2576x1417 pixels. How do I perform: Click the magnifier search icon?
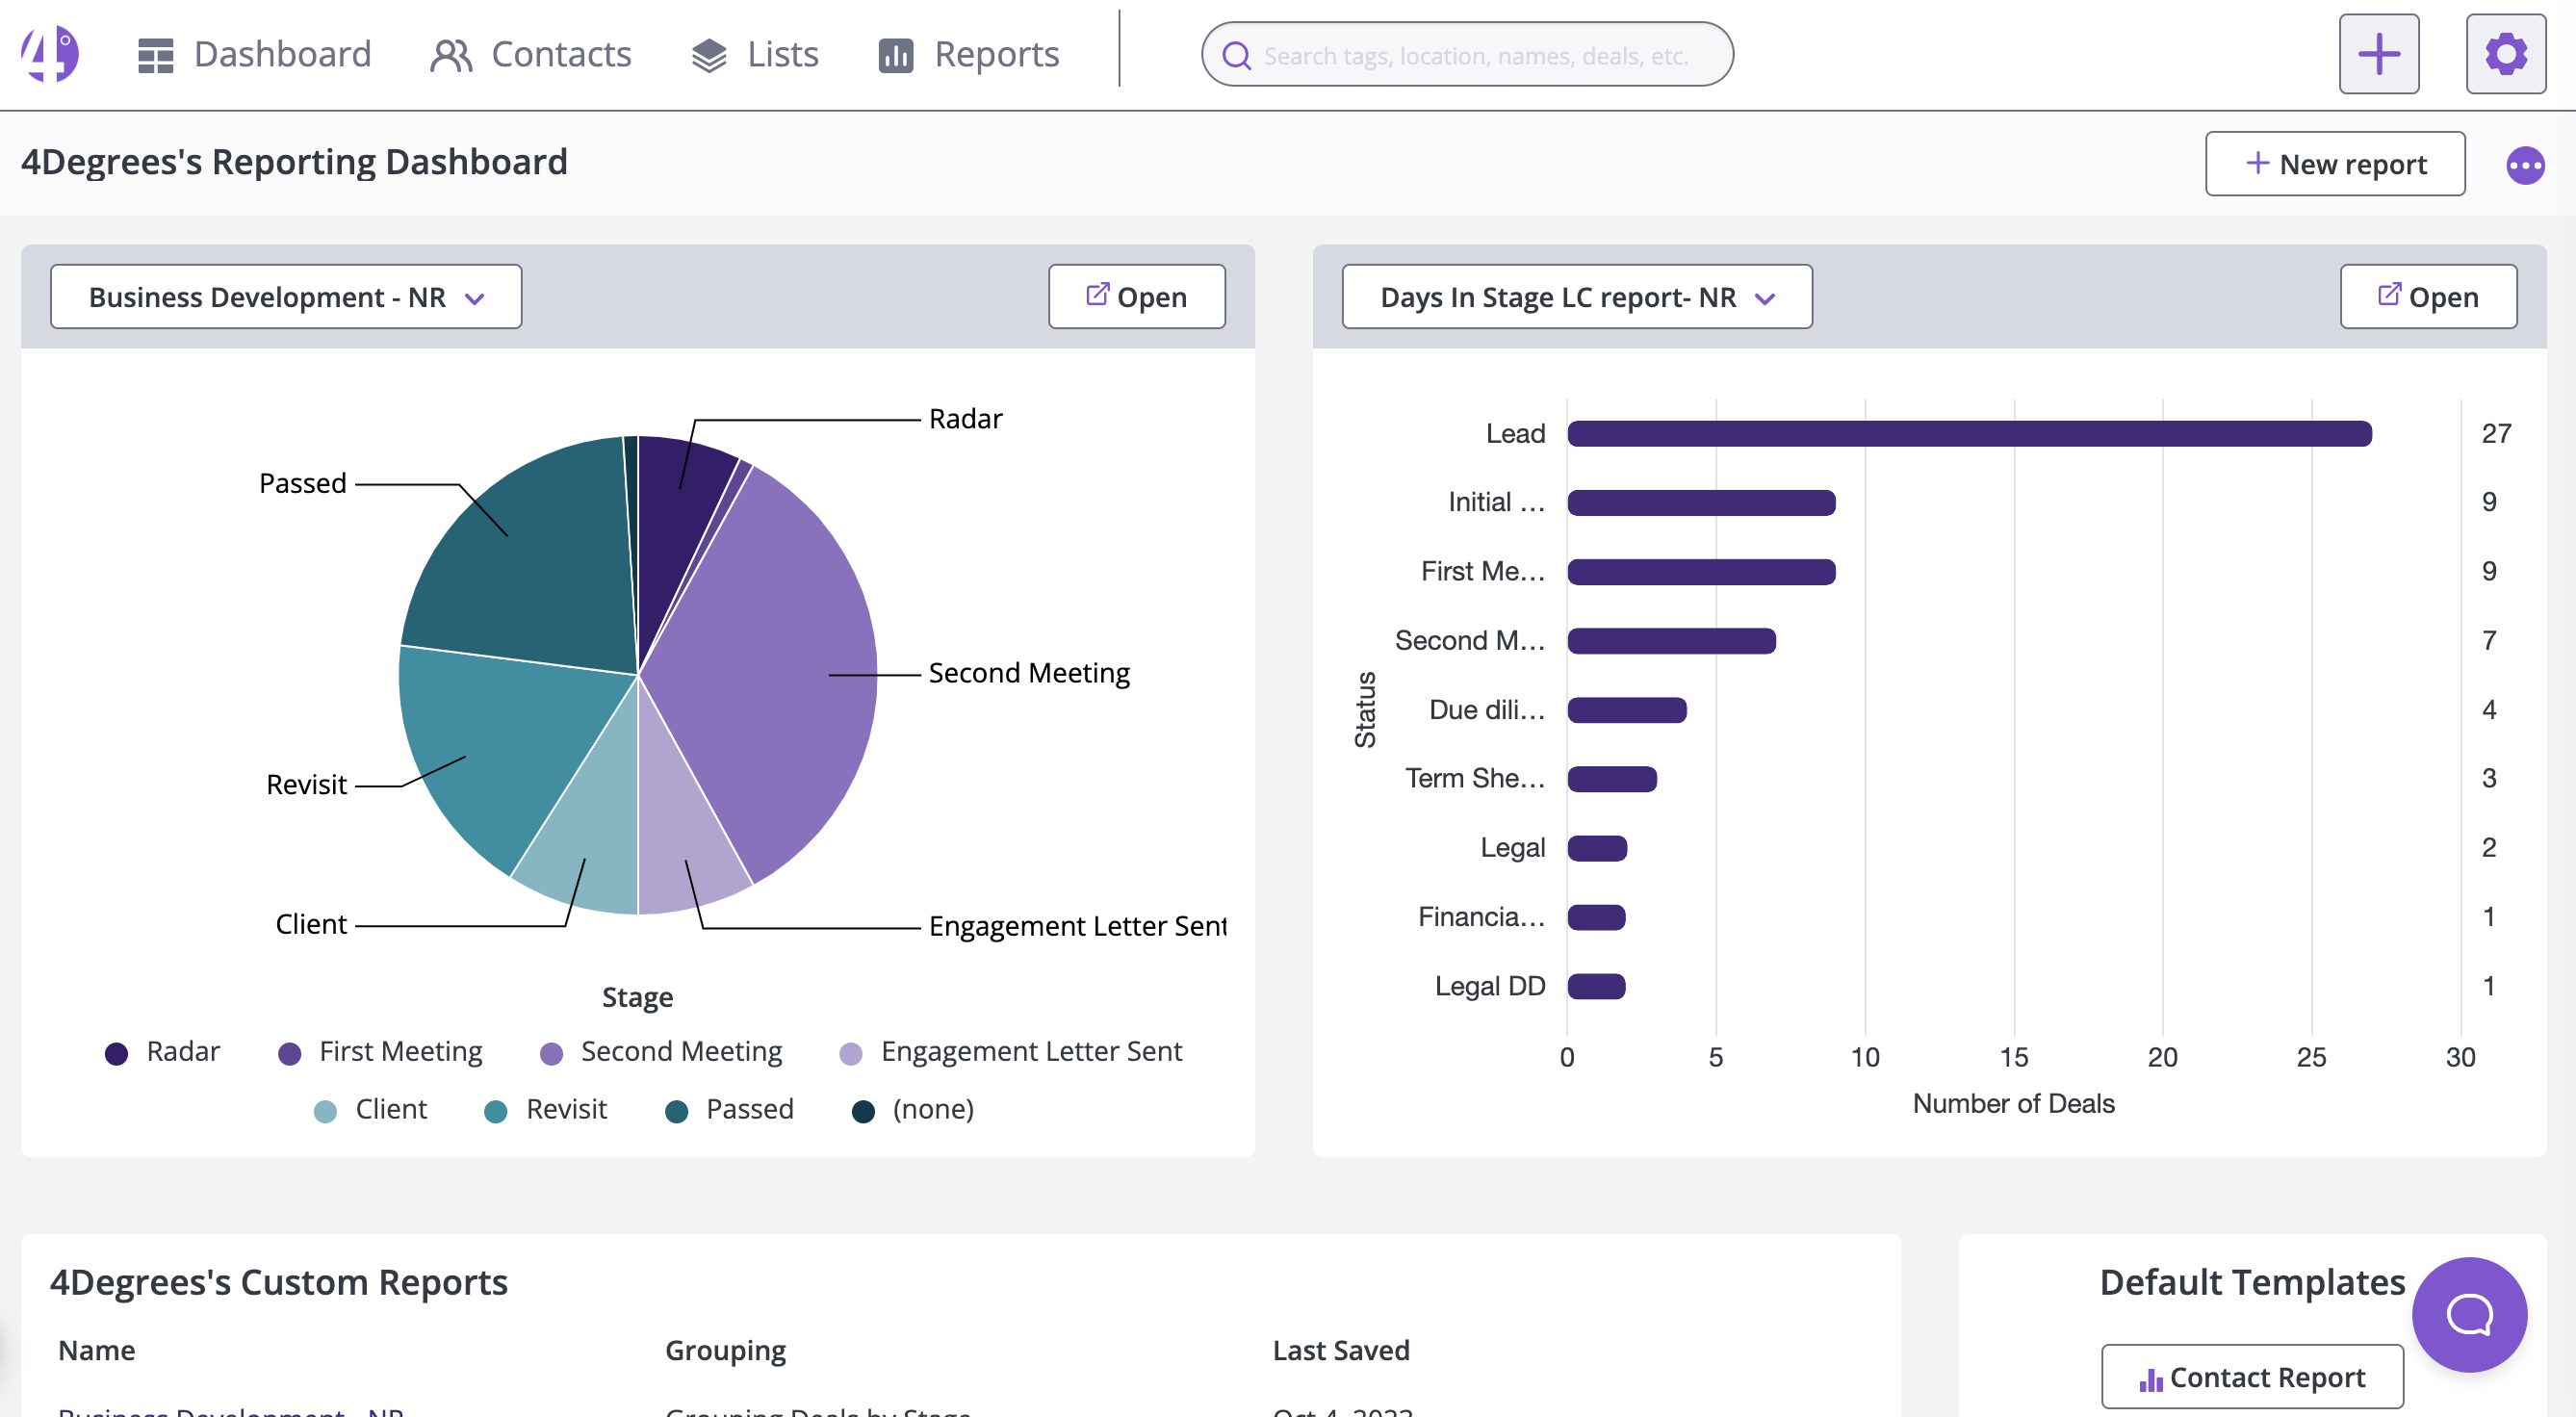click(1237, 55)
